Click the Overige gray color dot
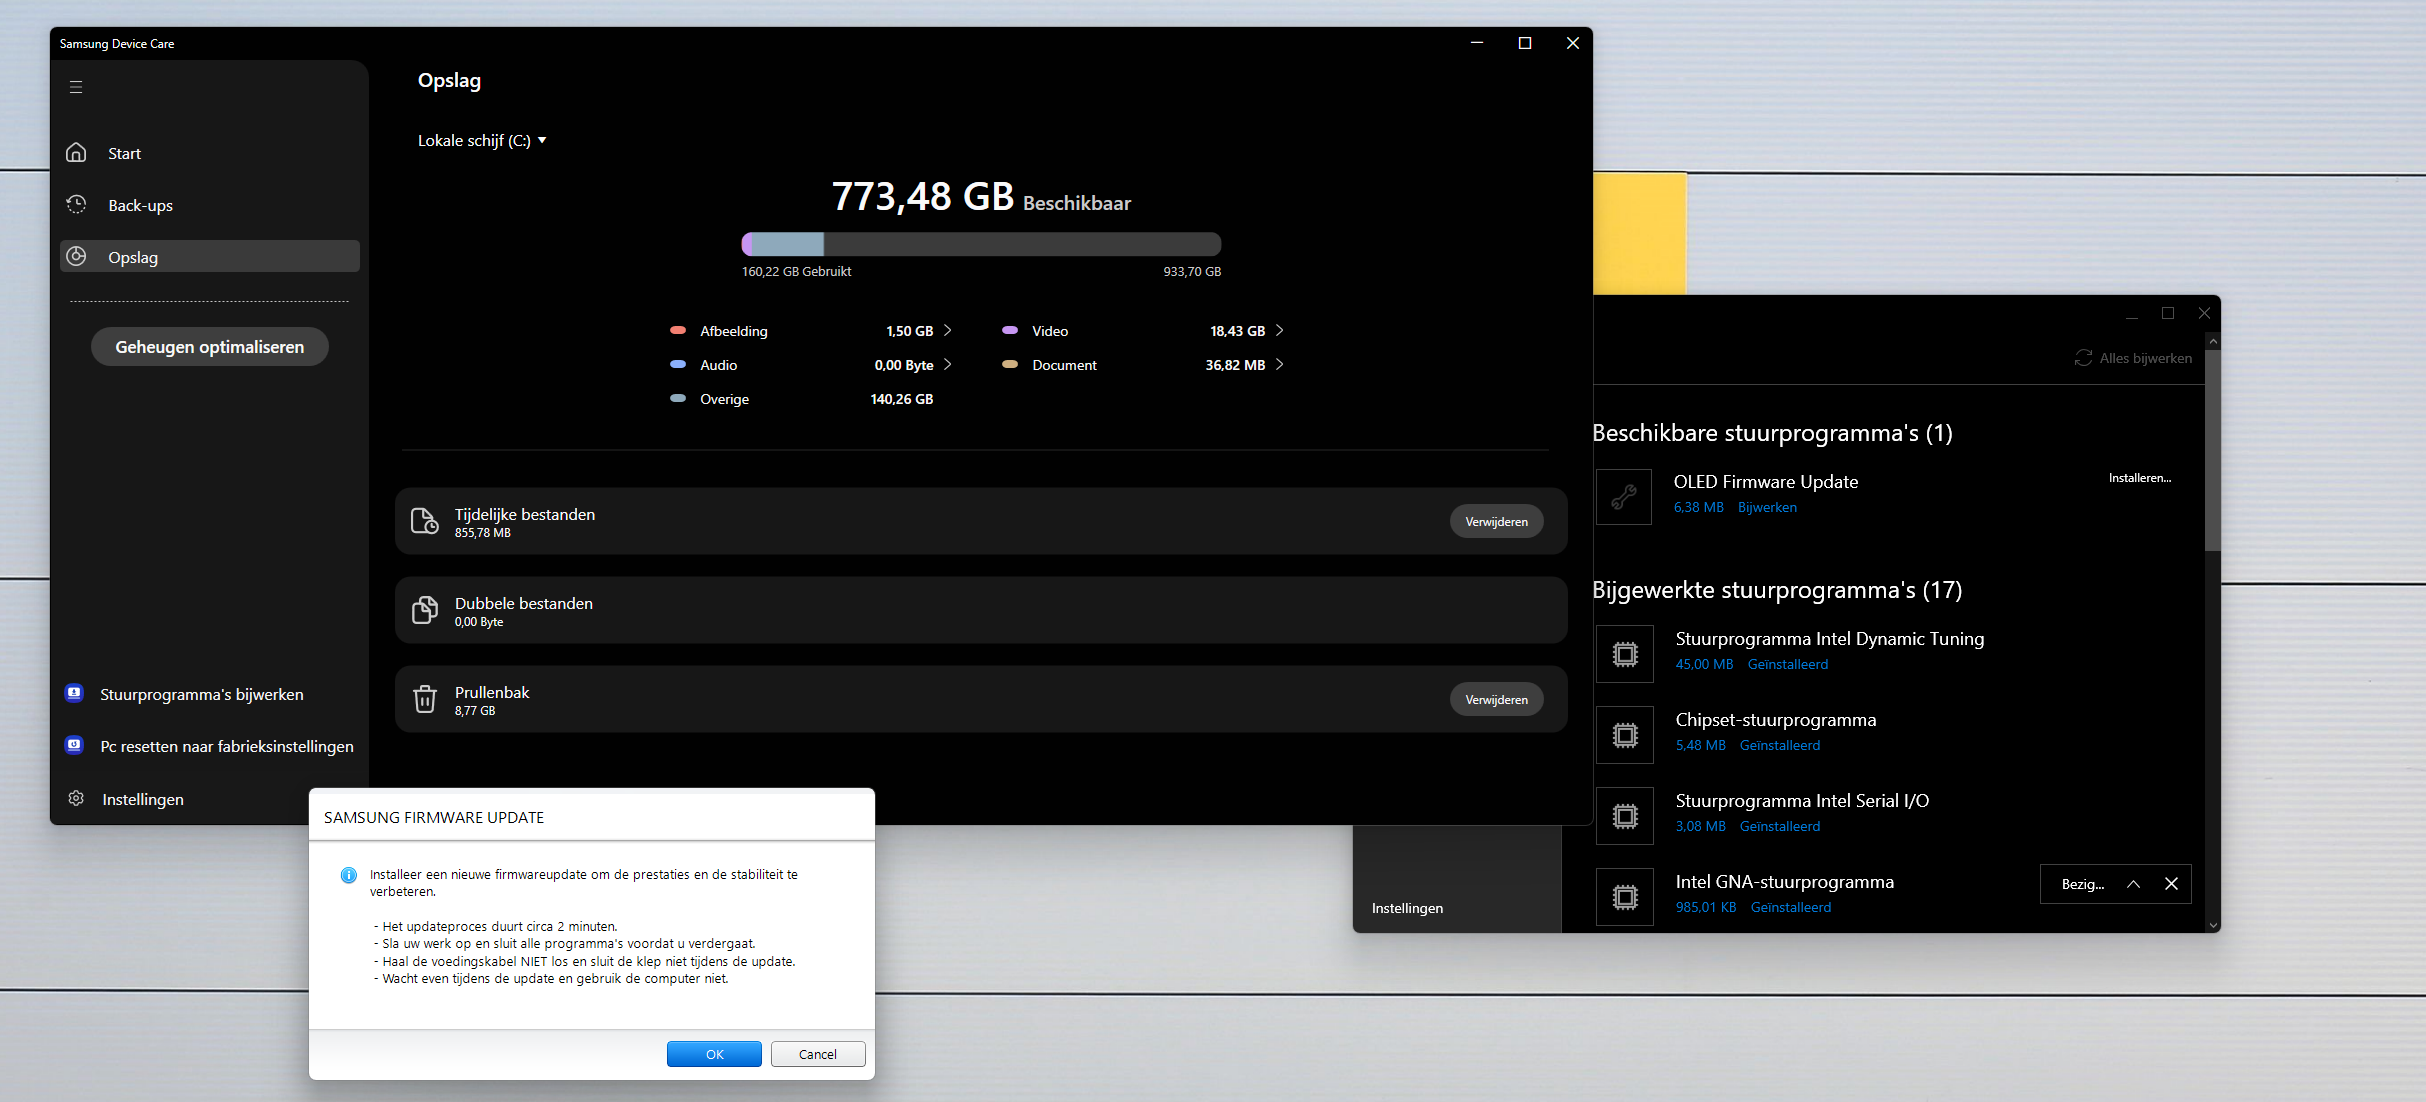2426x1102 pixels. pyautogui.click(x=678, y=398)
